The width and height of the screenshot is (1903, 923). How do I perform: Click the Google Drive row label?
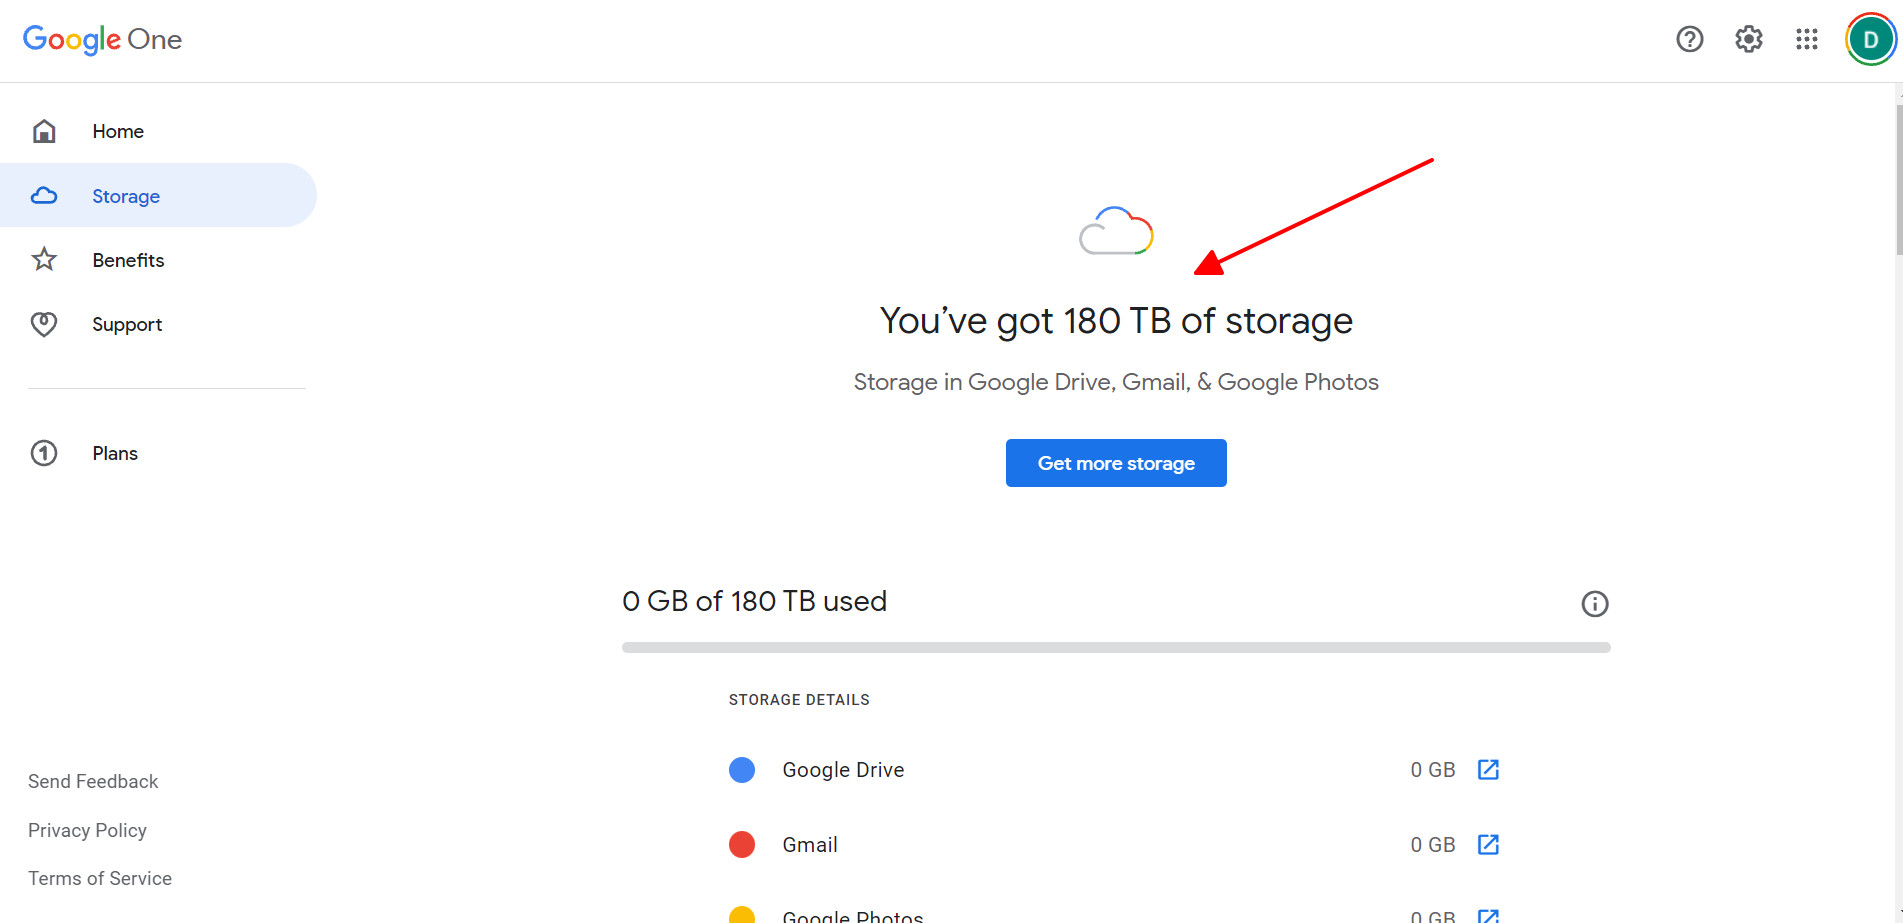[x=843, y=770]
